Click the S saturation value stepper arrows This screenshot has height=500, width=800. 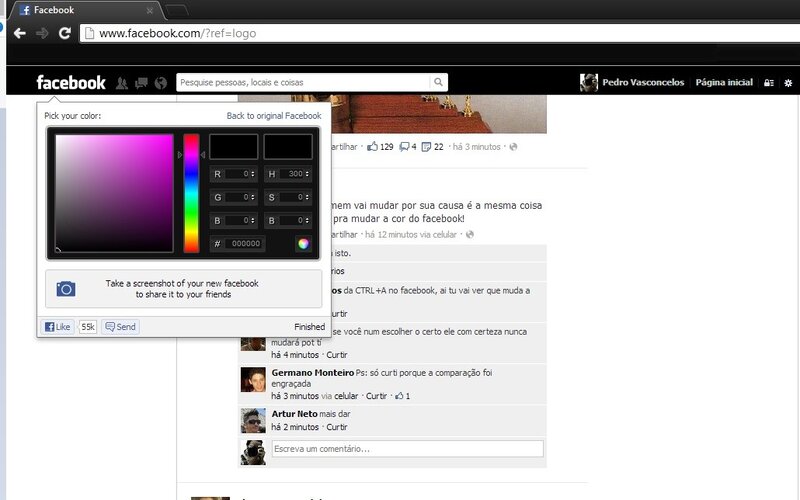[x=307, y=197]
